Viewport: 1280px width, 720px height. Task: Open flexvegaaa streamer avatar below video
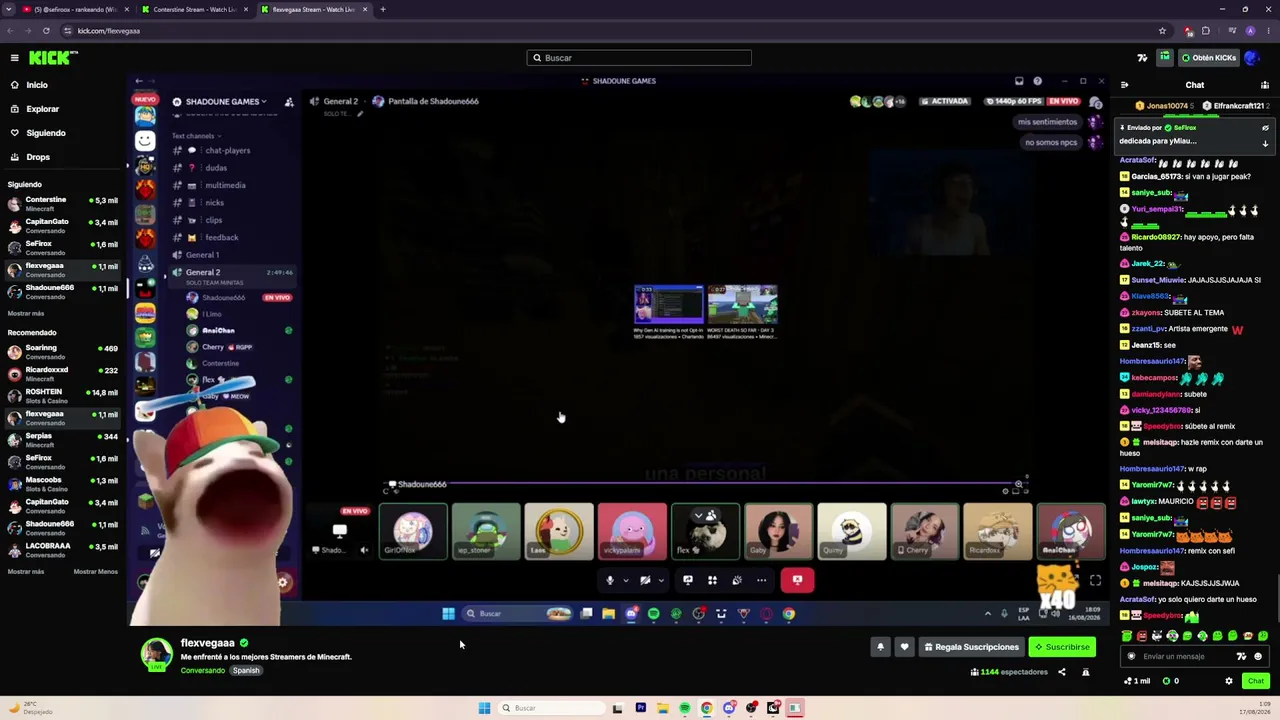coord(156,654)
